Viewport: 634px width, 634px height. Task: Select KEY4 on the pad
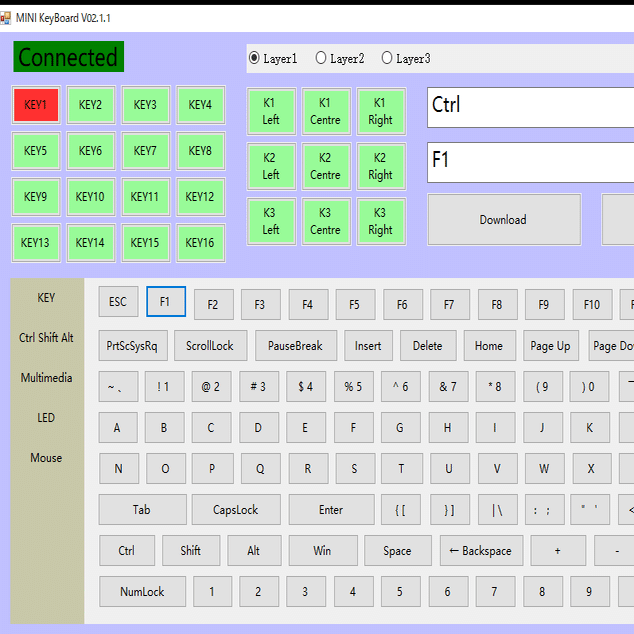[x=201, y=105]
